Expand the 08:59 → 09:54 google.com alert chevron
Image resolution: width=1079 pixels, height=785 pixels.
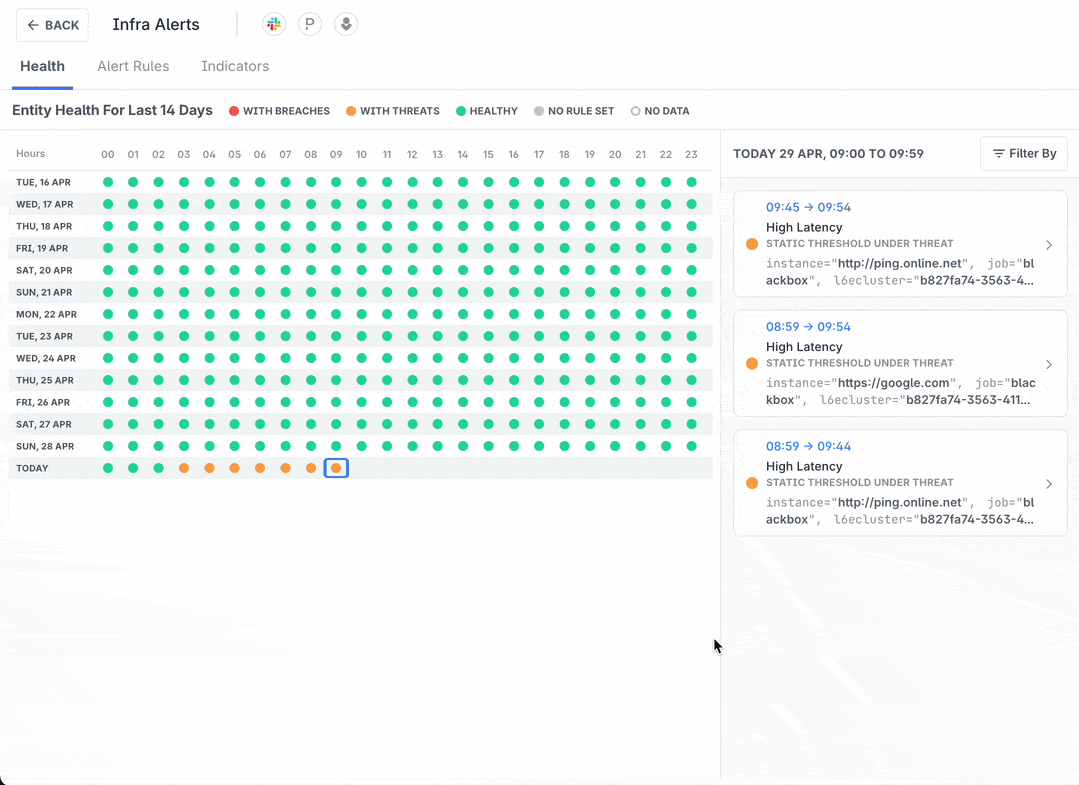1048,364
